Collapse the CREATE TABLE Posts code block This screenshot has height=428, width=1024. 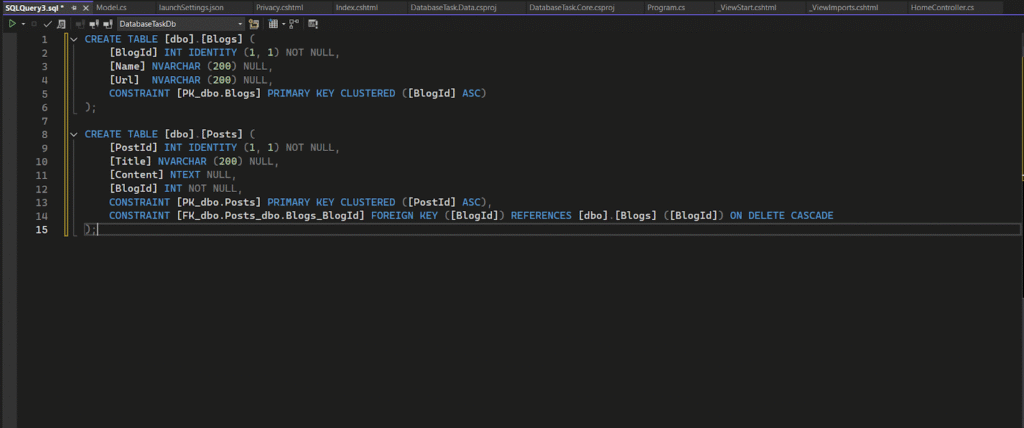pos(74,134)
